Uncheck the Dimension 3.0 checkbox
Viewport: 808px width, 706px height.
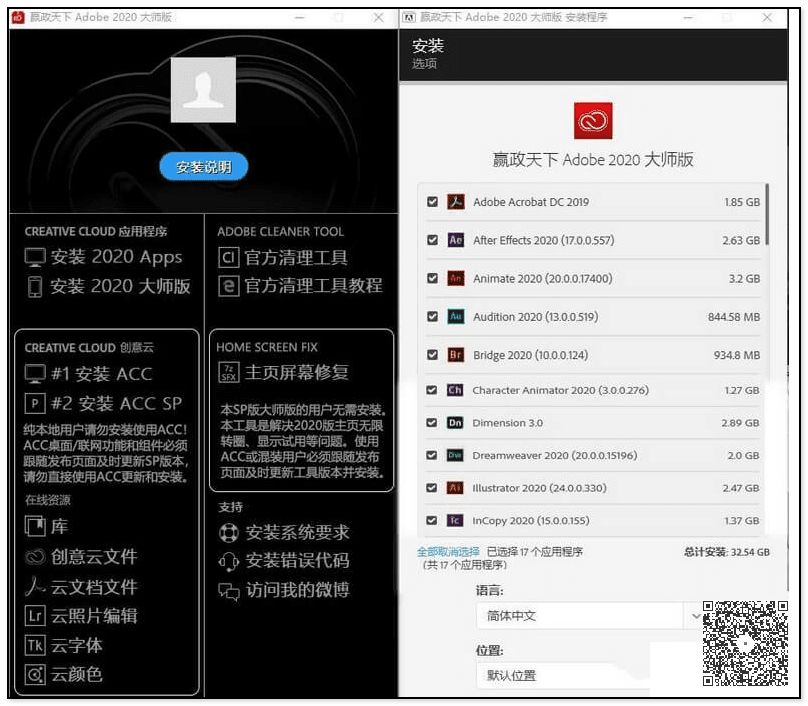(x=432, y=423)
